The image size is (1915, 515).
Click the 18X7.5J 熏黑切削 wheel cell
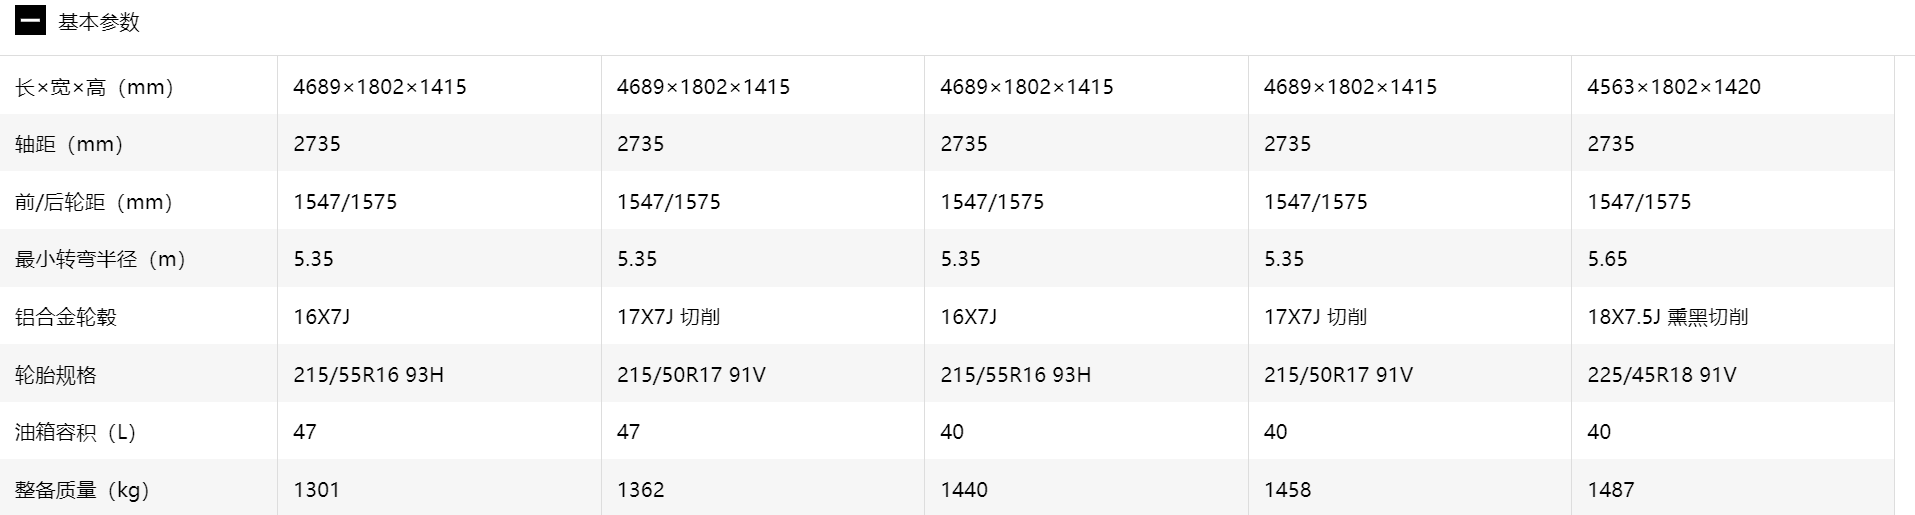tap(1667, 317)
